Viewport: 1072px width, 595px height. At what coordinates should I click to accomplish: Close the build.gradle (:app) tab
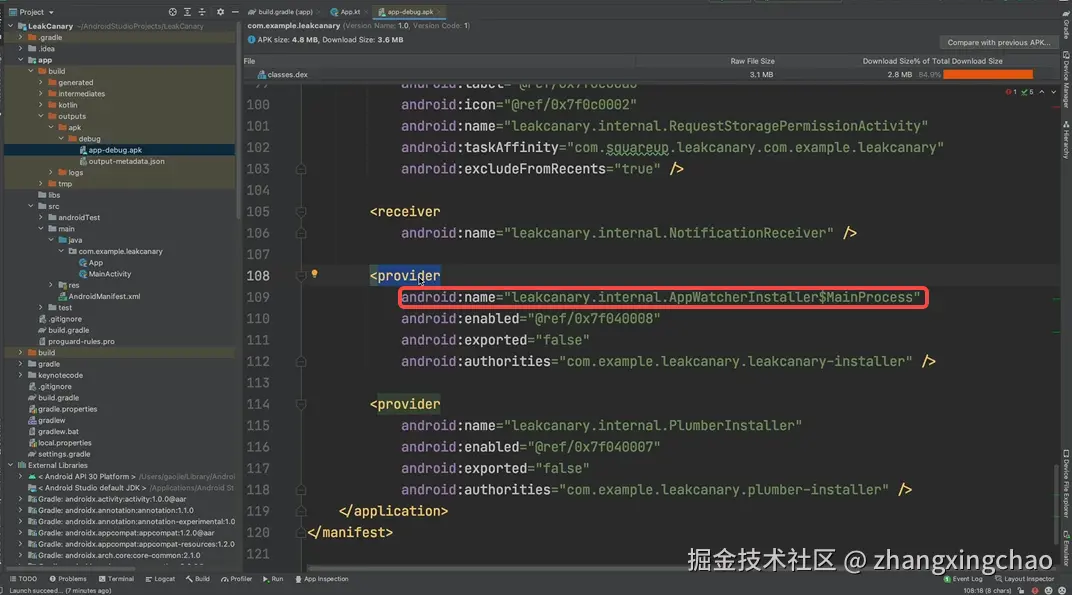pos(319,12)
